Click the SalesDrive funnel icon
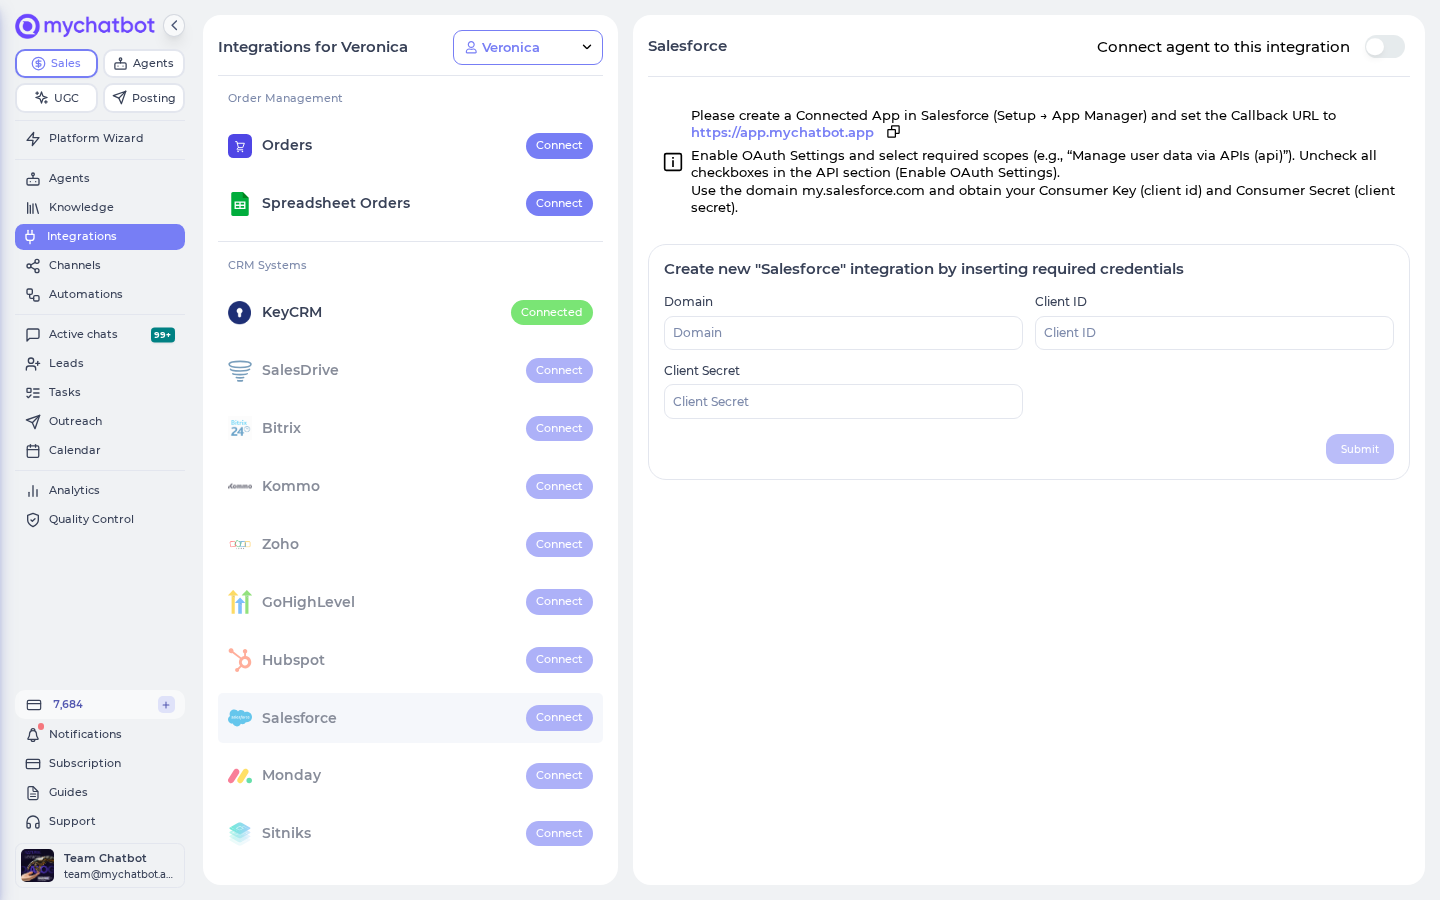 [240, 371]
